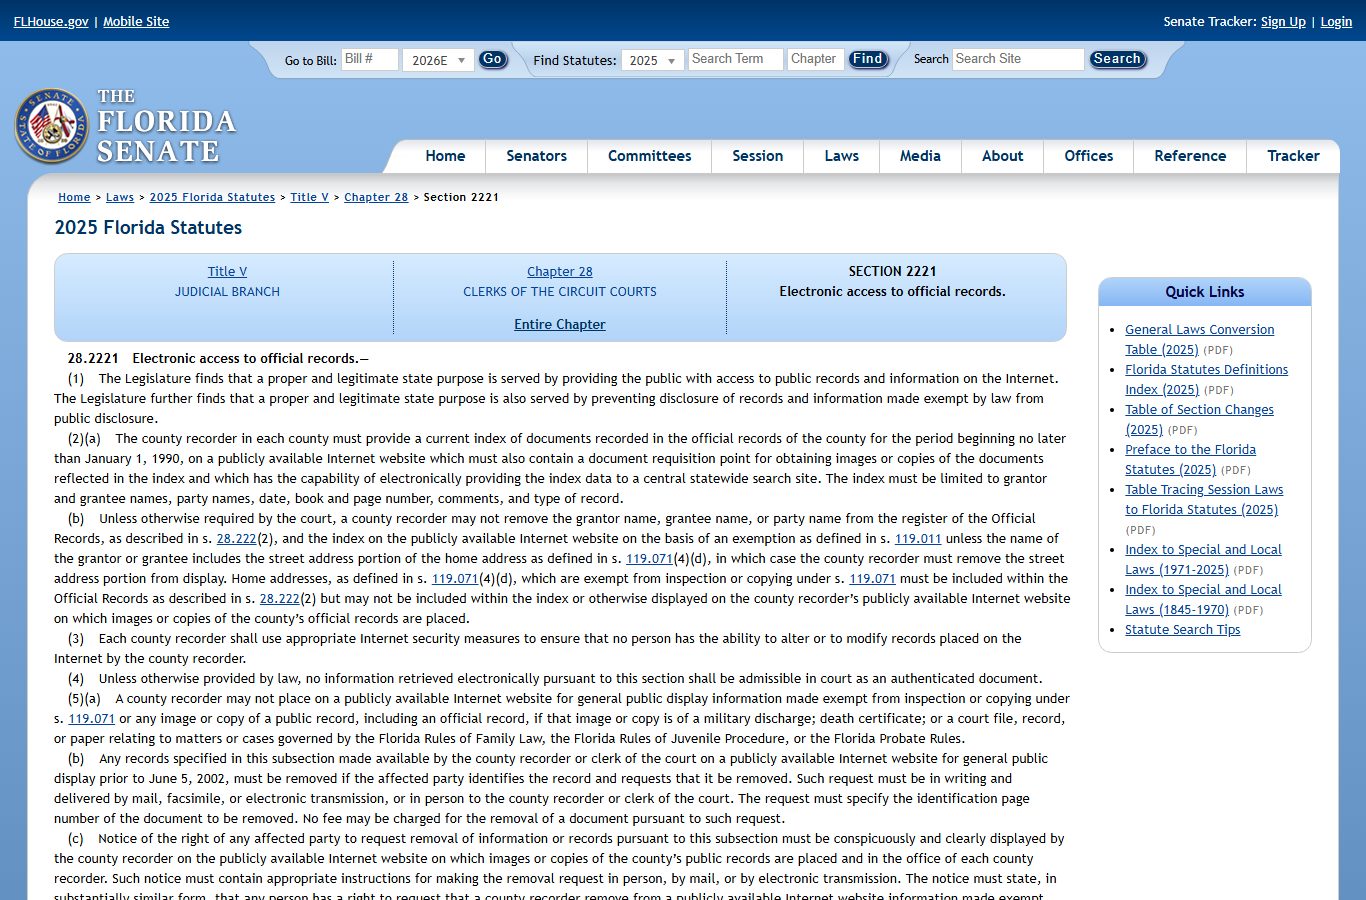The height and width of the screenshot is (900, 1366).
Task: Focus the Search Site field
Action: pyautogui.click(x=1018, y=59)
